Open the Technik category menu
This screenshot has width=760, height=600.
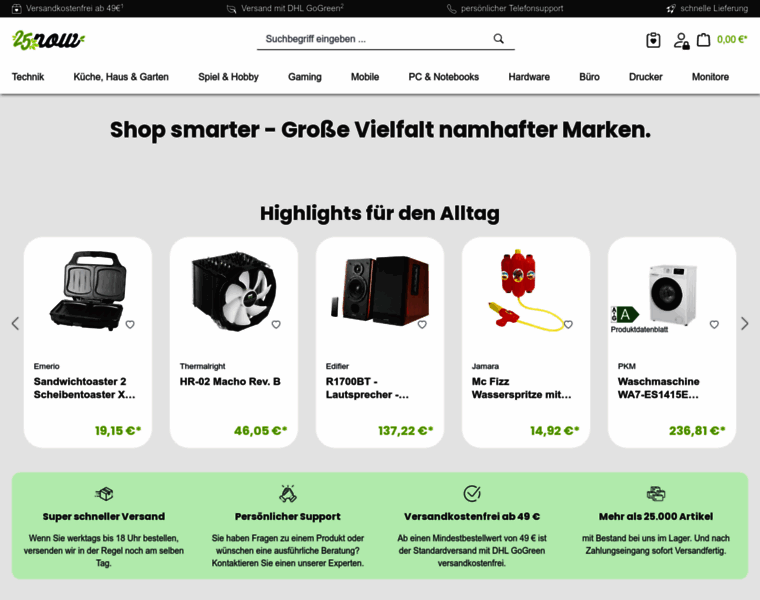tap(28, 77)
